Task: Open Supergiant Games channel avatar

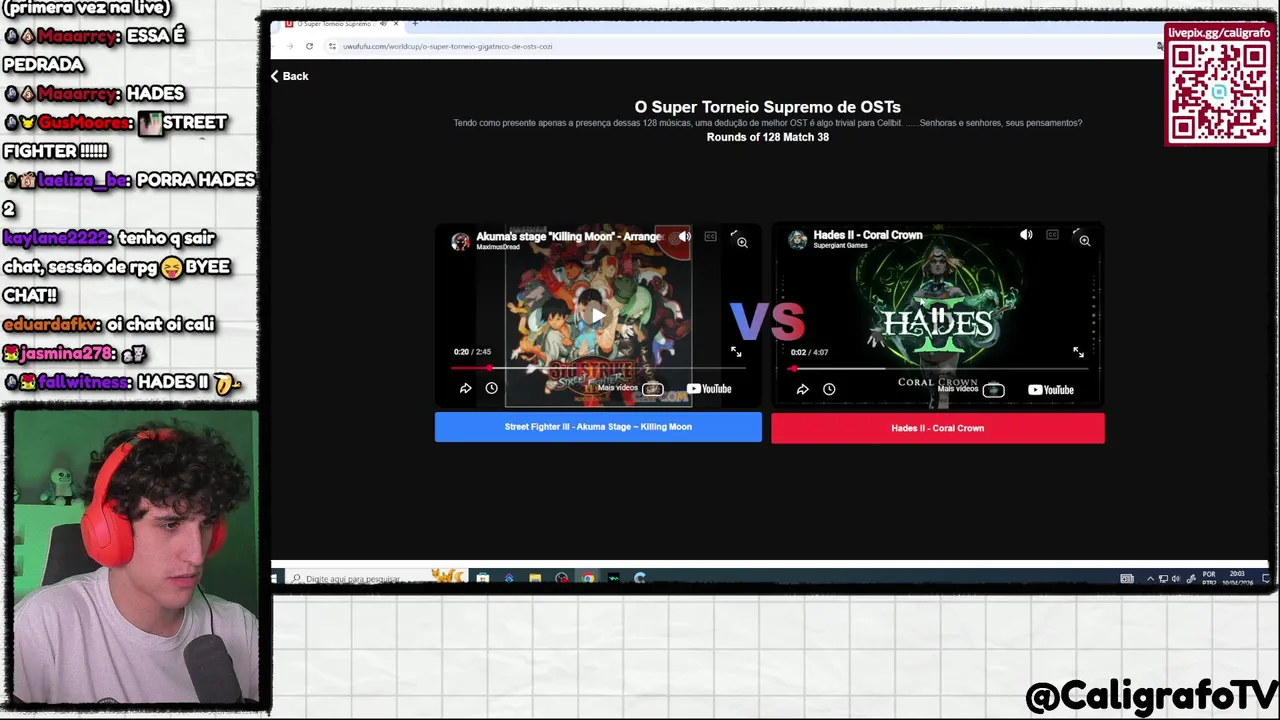Action: 798,240
